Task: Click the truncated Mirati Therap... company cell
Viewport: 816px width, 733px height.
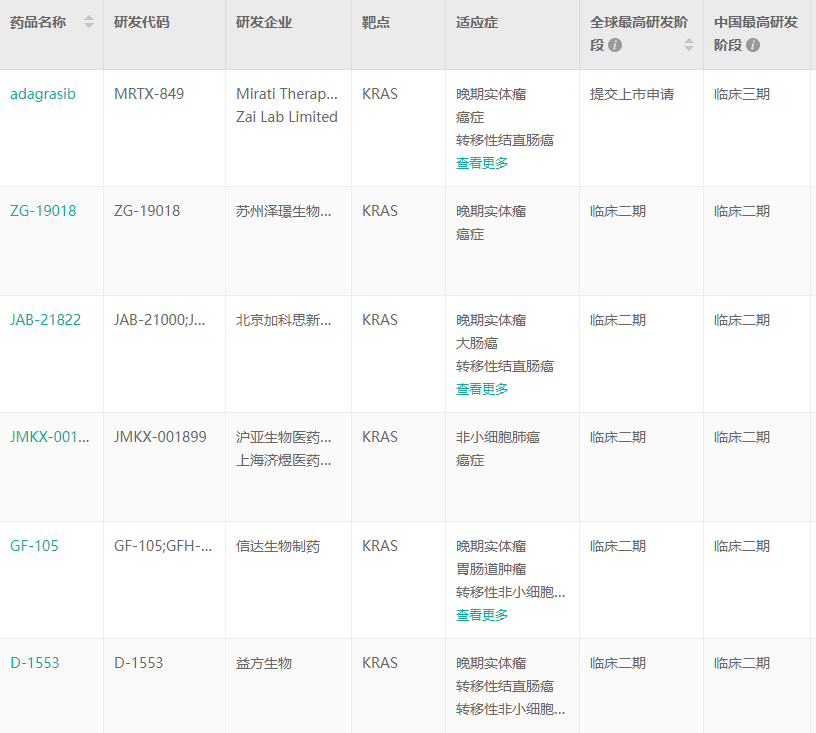Action: [287, 94]
